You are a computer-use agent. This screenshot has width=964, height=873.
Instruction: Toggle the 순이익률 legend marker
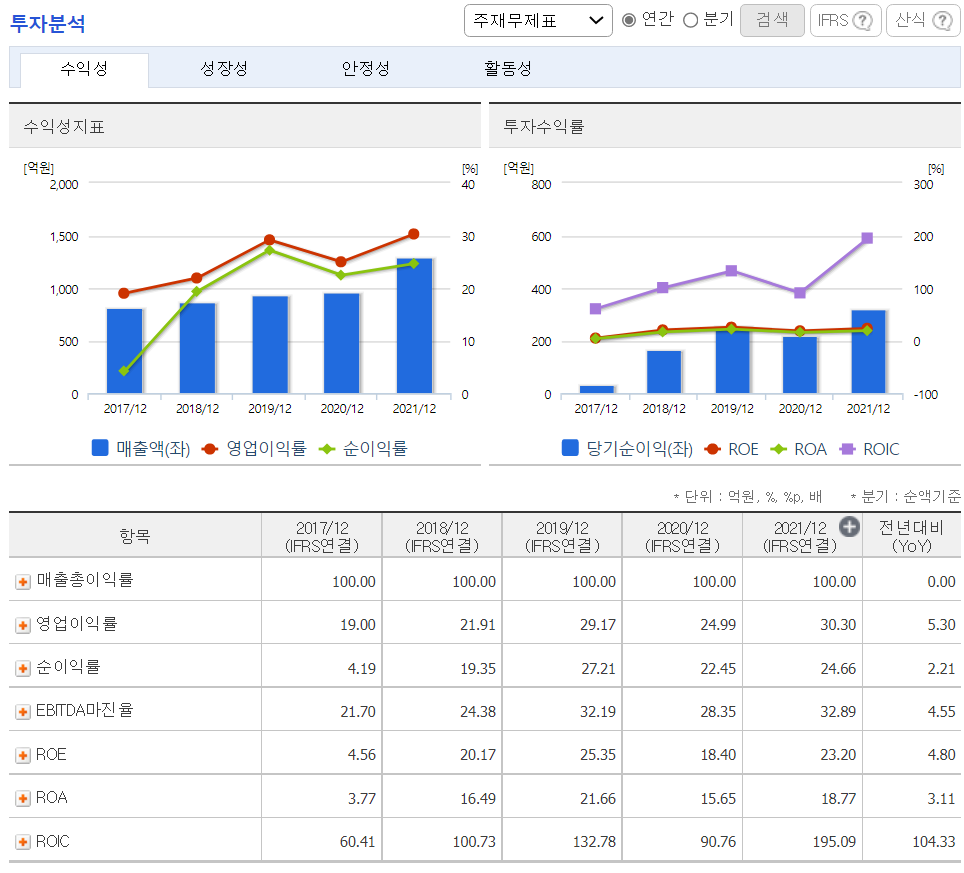[327, 449]
